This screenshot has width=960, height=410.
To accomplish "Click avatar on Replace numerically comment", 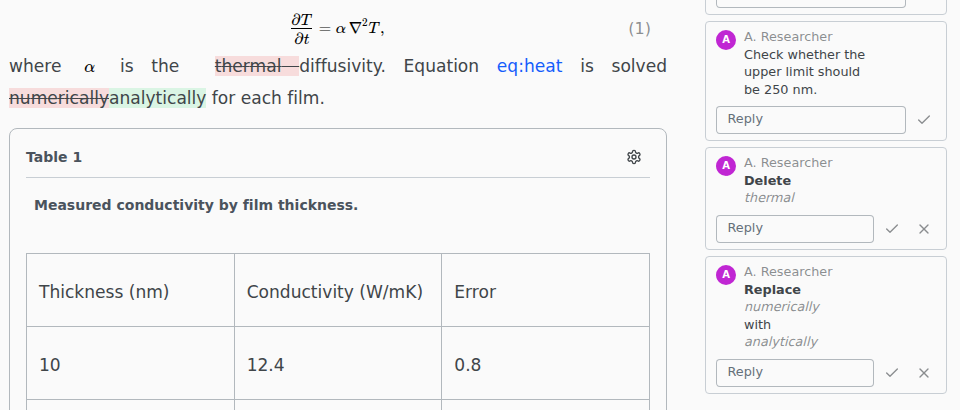I will click(x=726, y=275).
